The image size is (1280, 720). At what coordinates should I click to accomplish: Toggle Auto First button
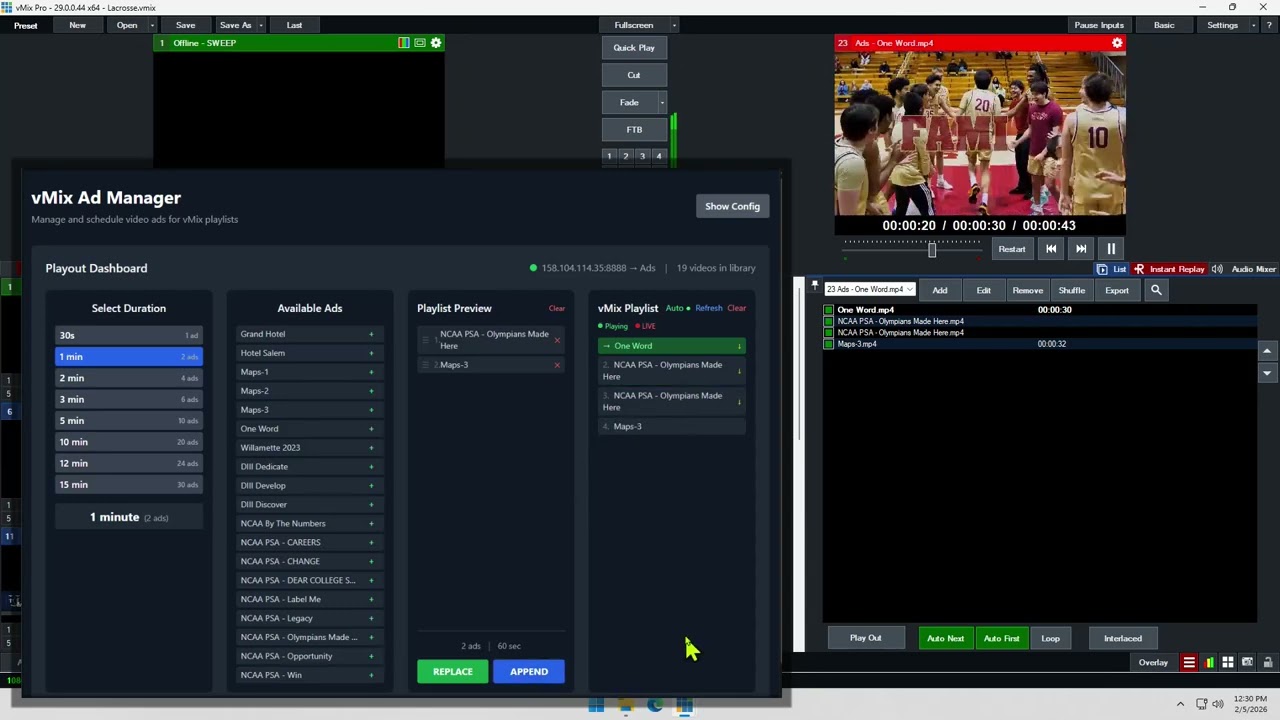pos(1001,638)
